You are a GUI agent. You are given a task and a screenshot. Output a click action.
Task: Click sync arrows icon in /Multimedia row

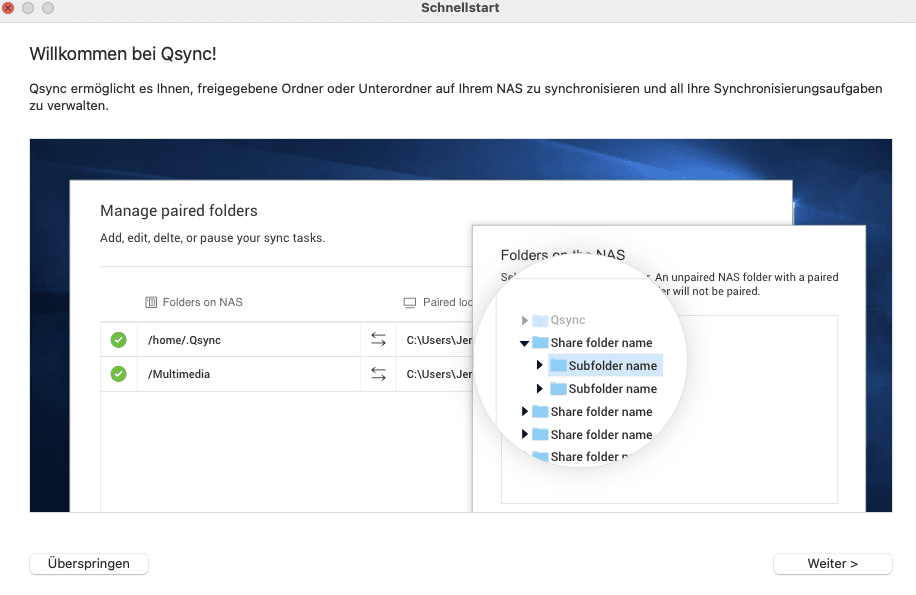point(379,374)
